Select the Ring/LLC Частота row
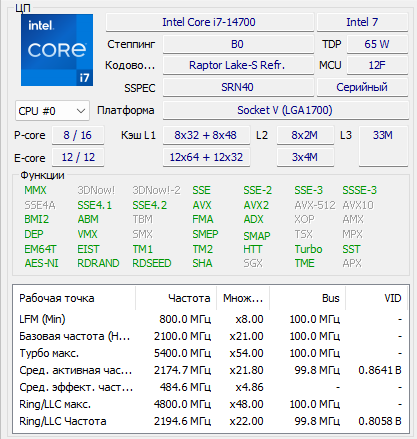417x439 pixels. 211,421
